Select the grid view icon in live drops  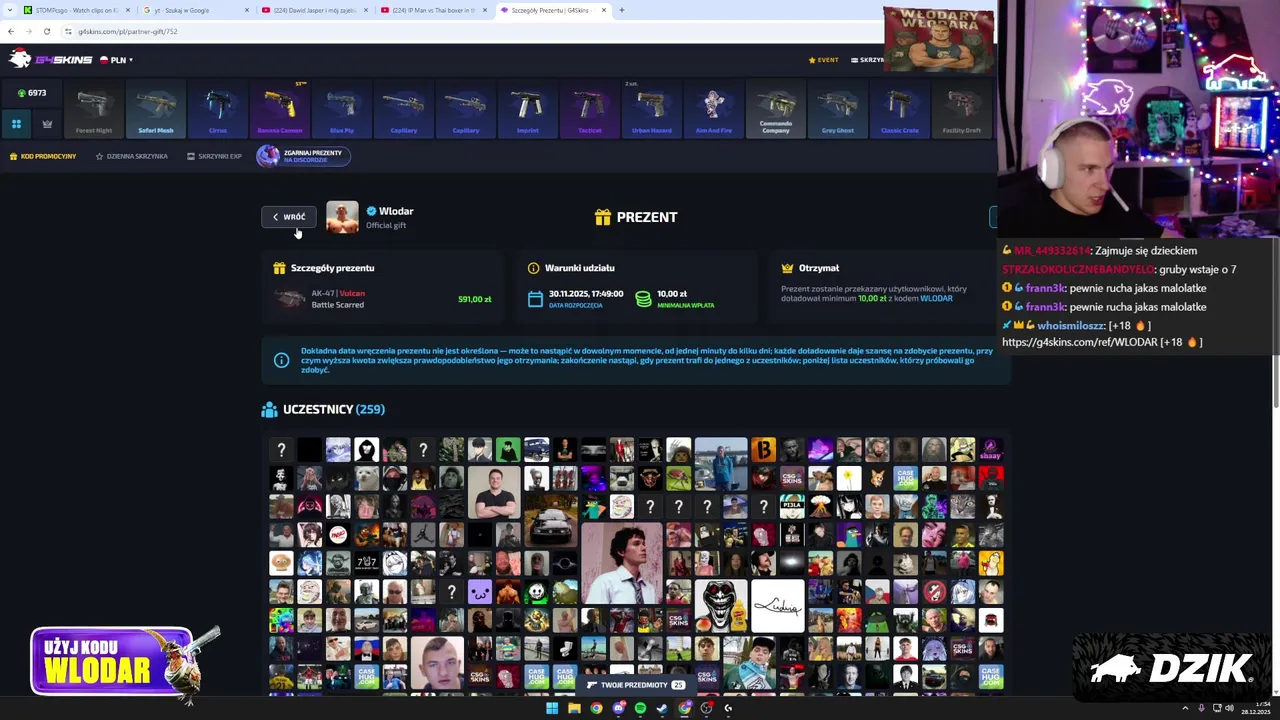(16, 124)
